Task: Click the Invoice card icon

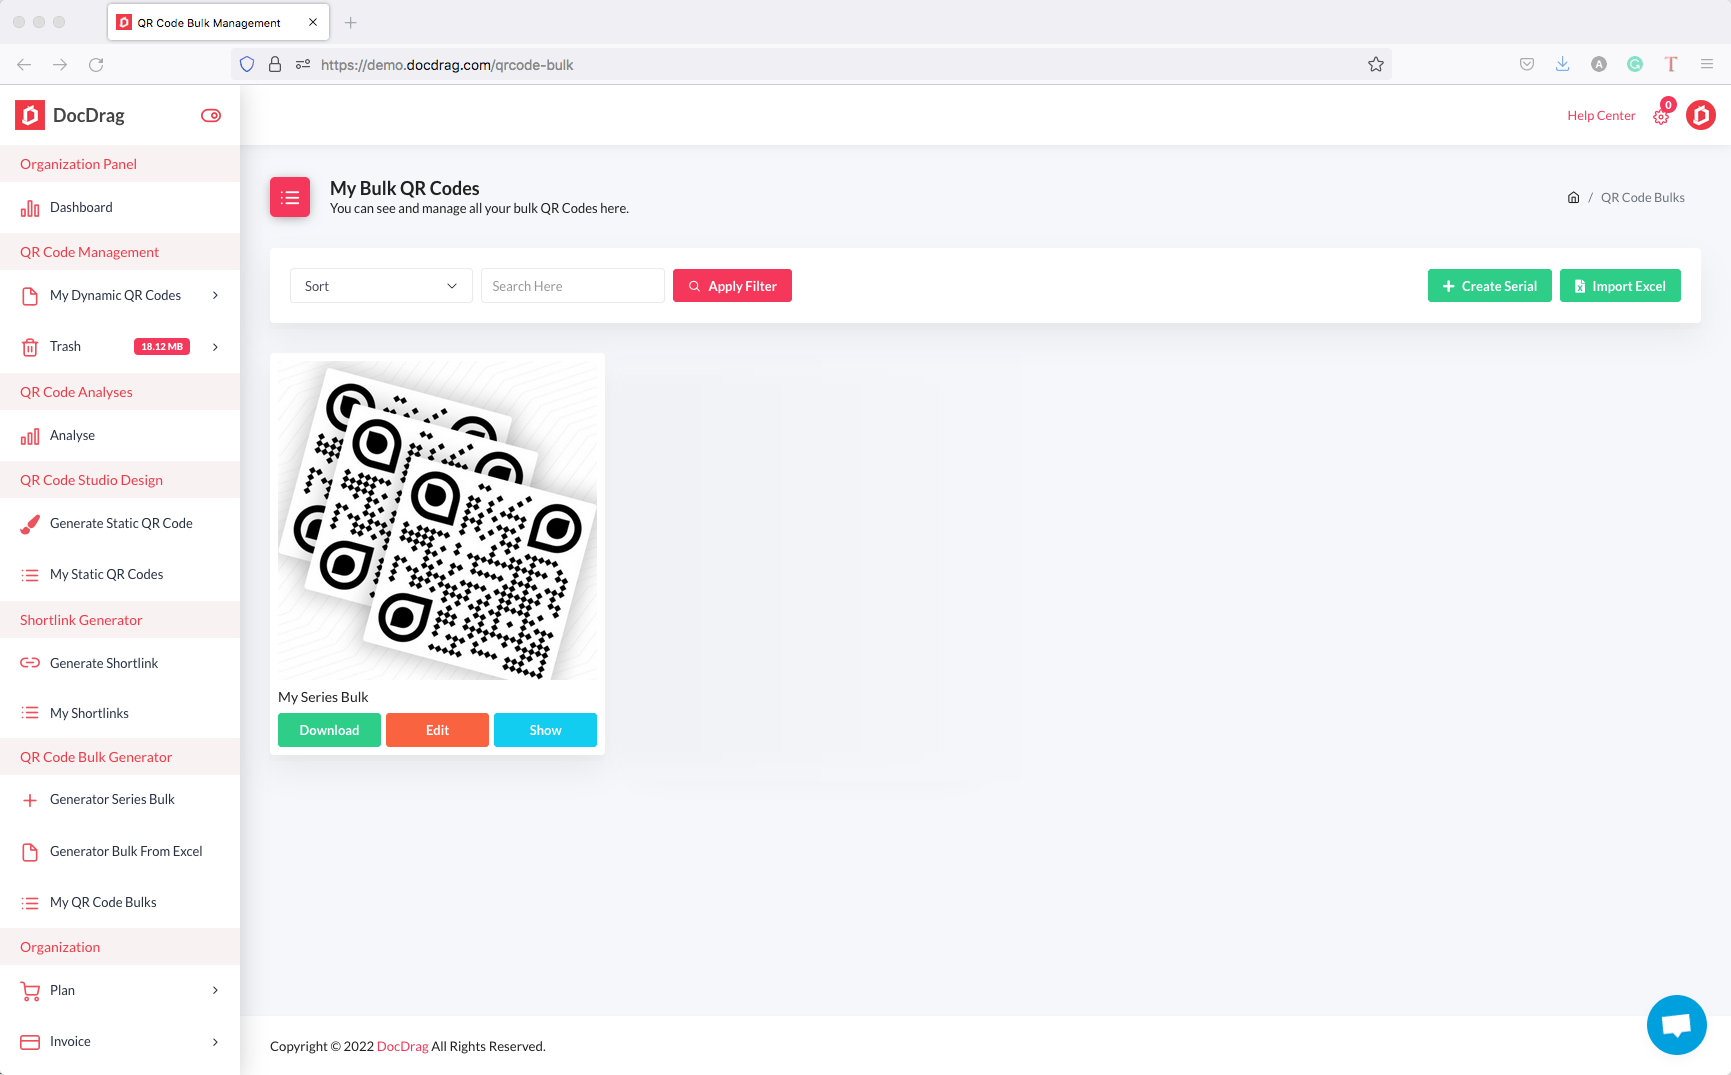Action: click(30, 1042)
